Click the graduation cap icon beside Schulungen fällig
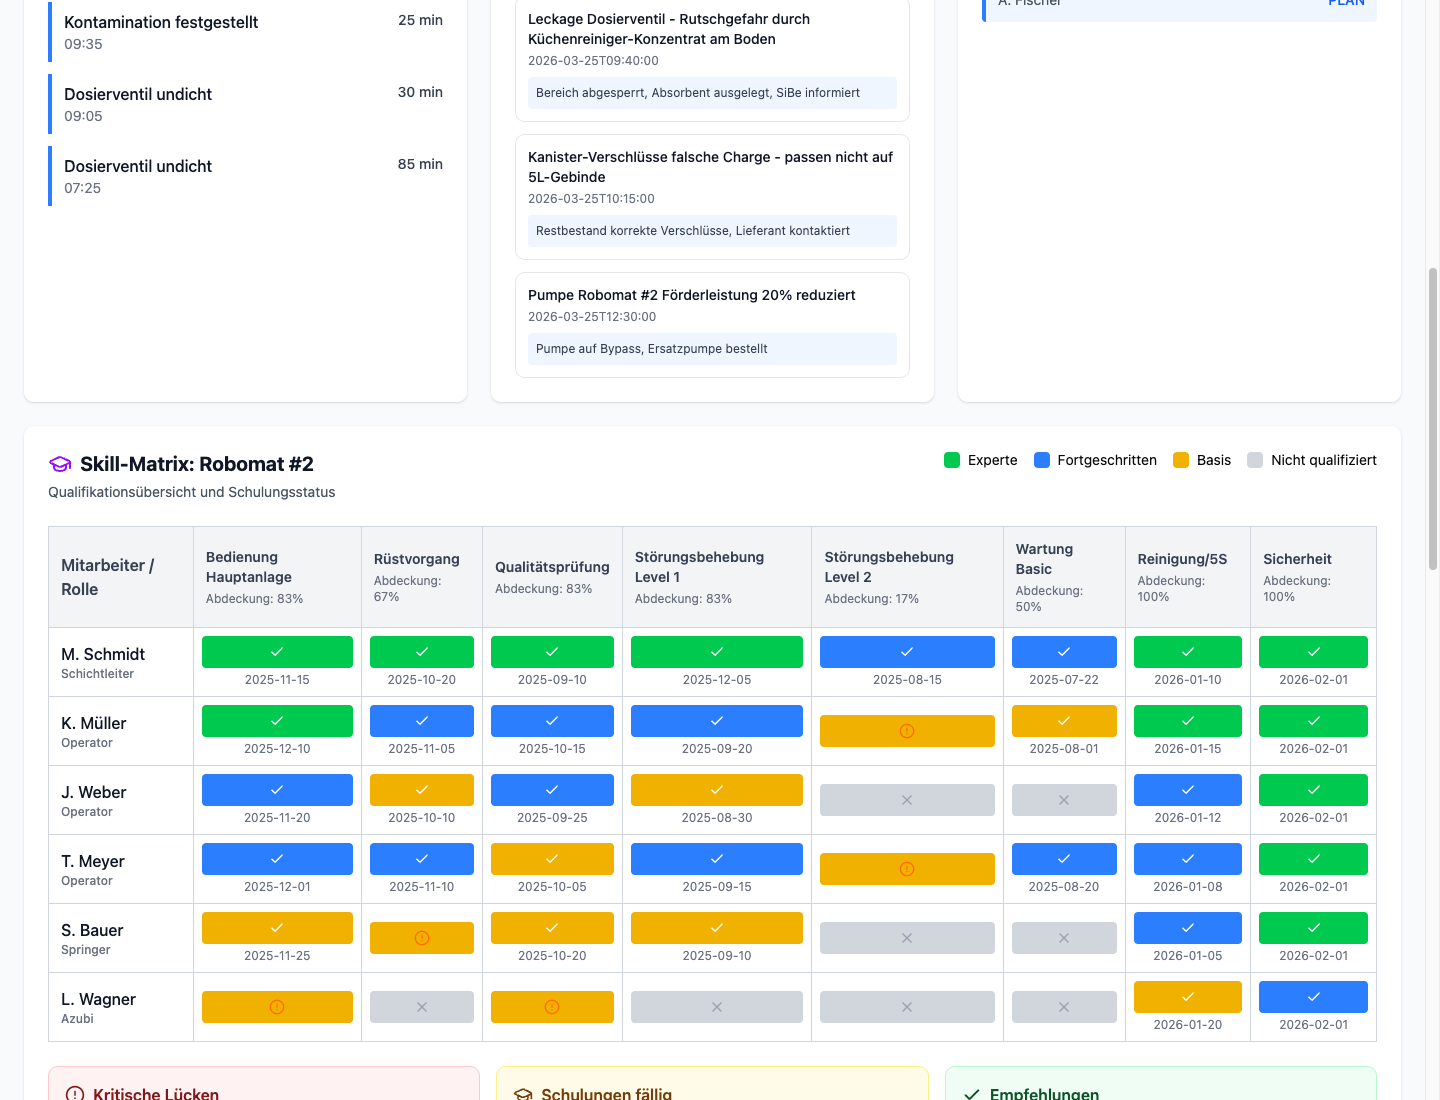The image size is (1440, 1100). pos(524,1093)
